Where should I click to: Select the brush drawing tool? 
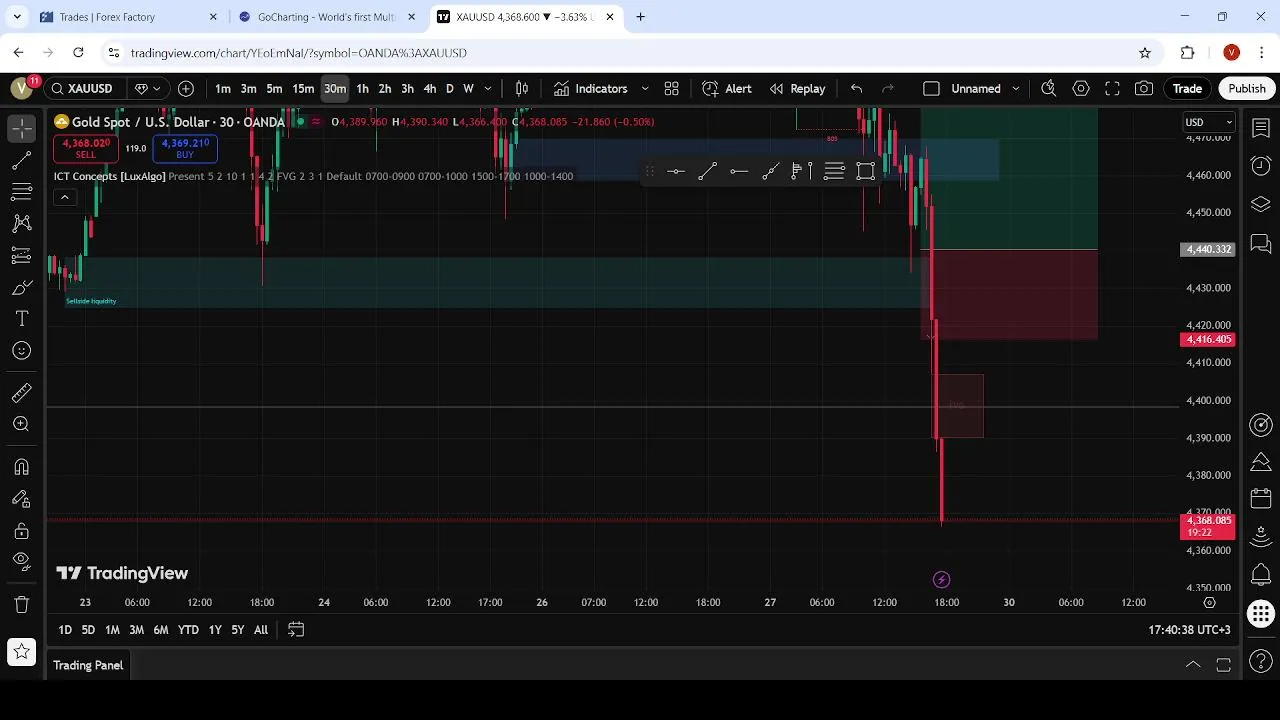(21, 288)
